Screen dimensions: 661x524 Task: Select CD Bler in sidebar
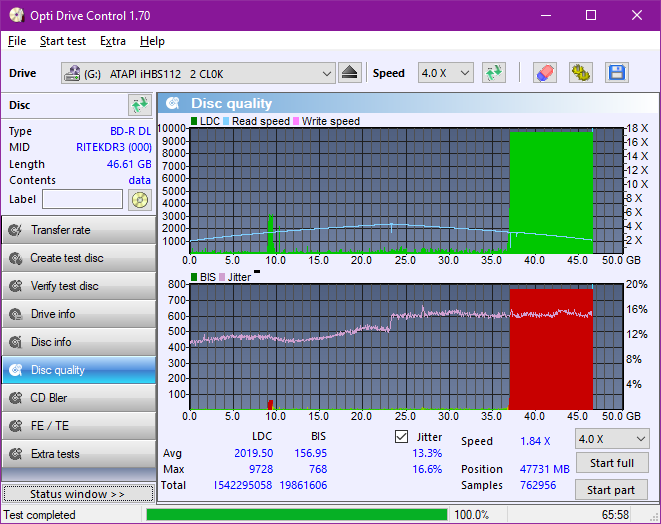(79, 398)
